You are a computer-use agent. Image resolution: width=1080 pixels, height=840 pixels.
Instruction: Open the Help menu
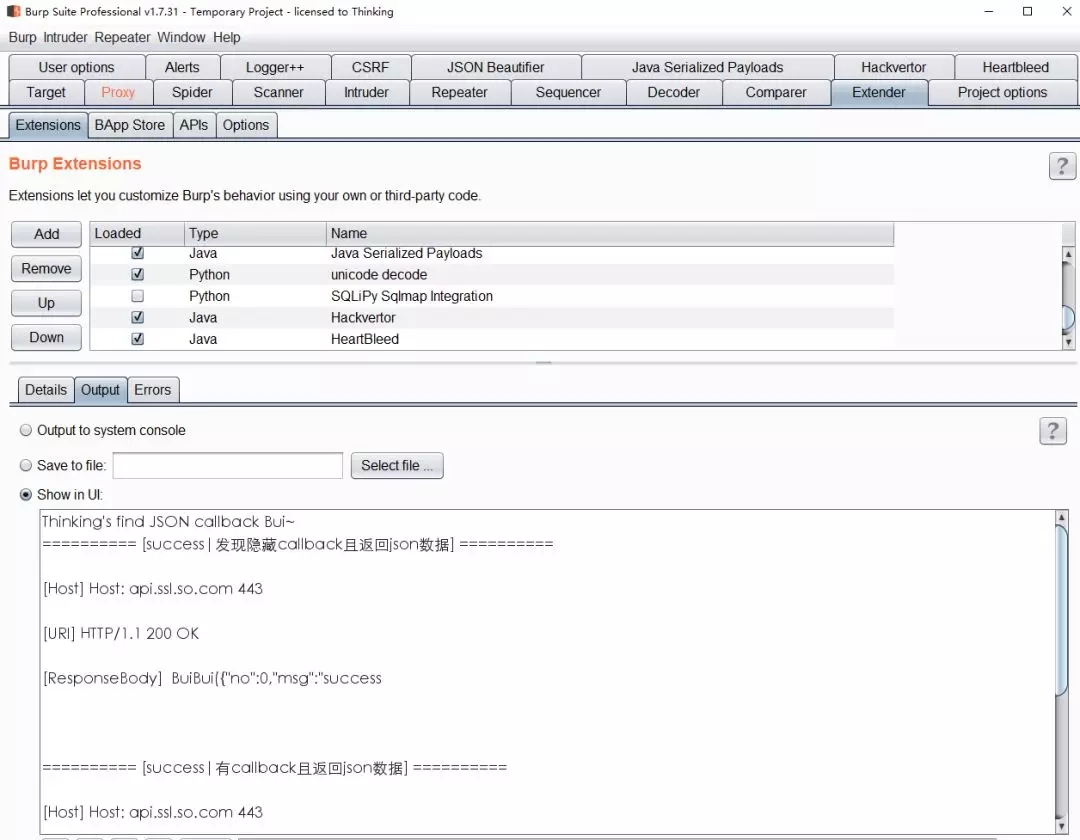pos(227,37)
